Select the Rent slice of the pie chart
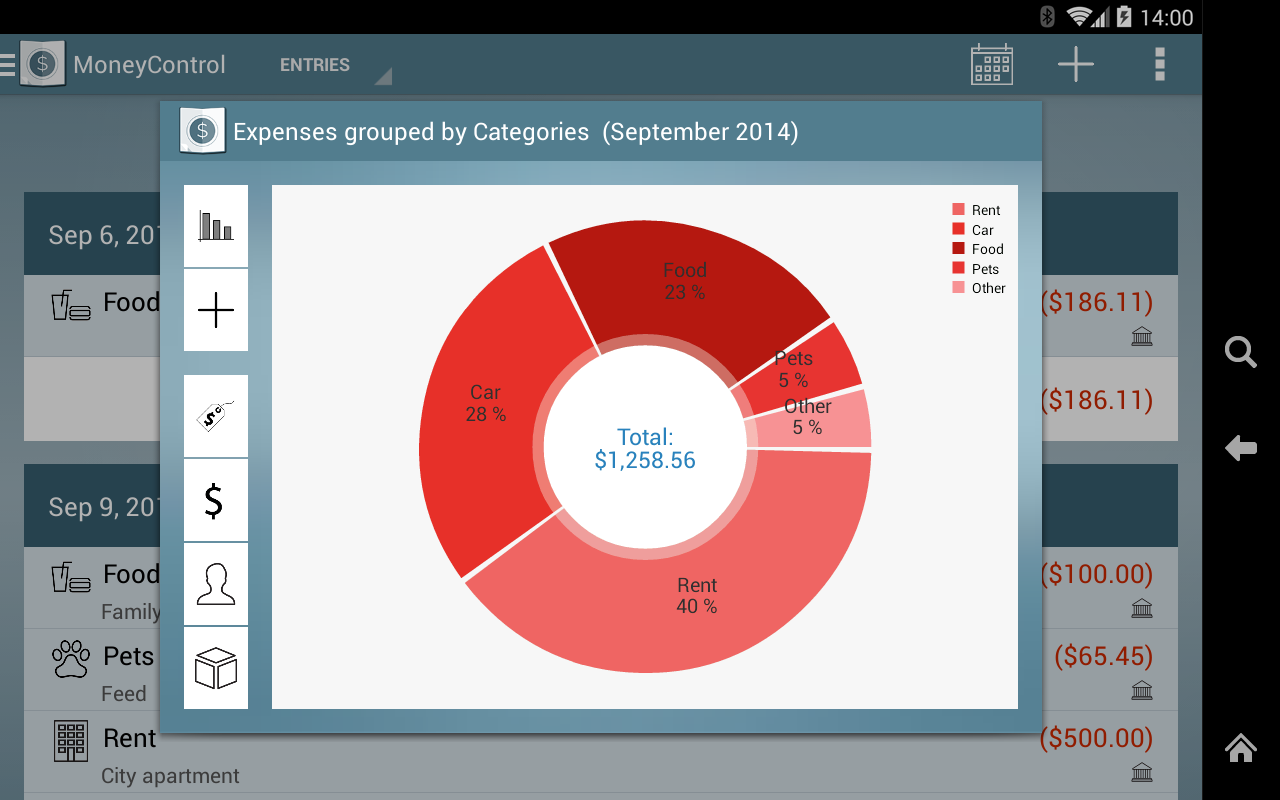The image size is (1280, 800). coord(697,595)
